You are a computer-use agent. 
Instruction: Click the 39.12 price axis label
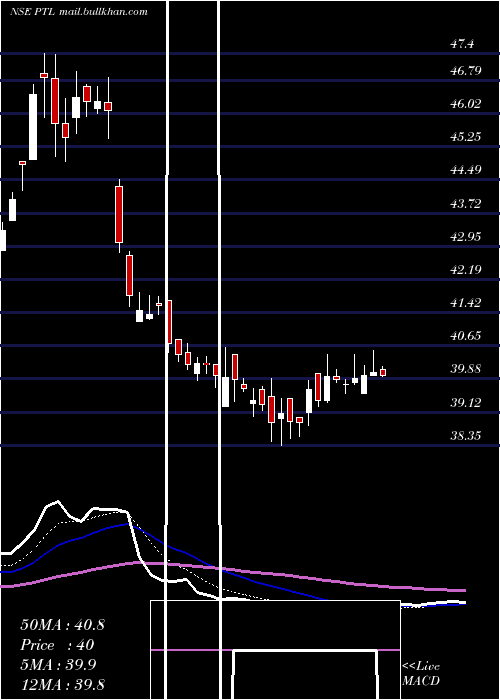466,403
